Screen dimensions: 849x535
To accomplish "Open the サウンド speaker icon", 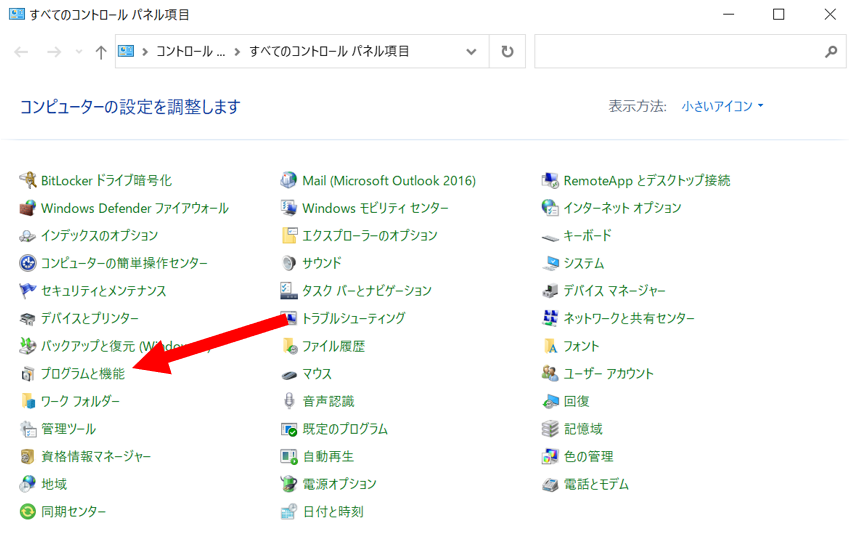I will (289, 263).
